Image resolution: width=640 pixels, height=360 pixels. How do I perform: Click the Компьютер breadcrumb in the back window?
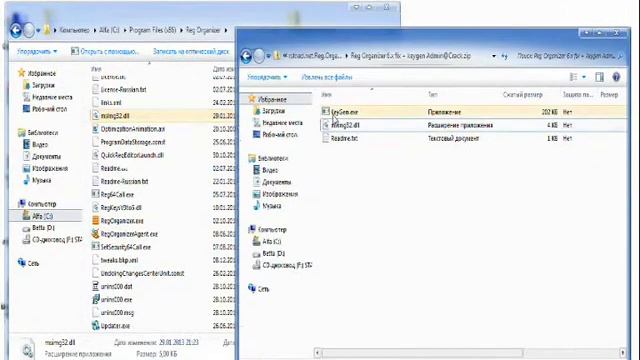pyautogui.click(x=74, y=30)
